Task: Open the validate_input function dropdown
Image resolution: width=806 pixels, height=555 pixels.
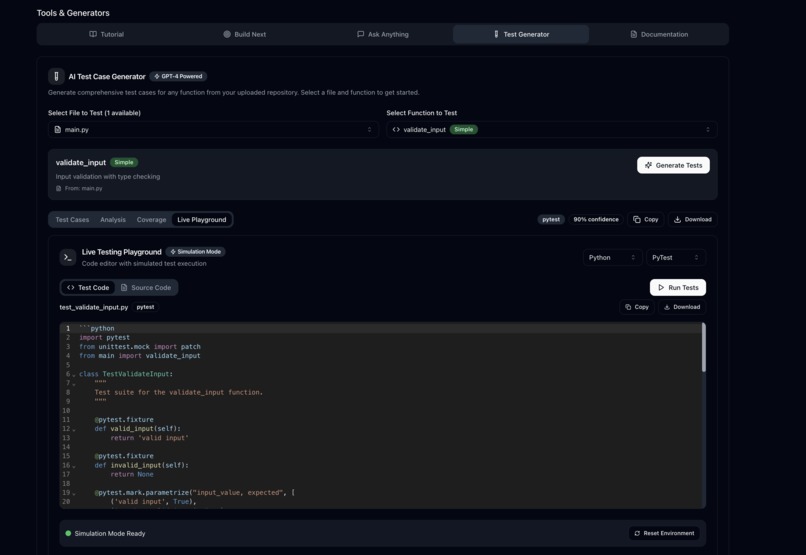Action: coord(552,130)
